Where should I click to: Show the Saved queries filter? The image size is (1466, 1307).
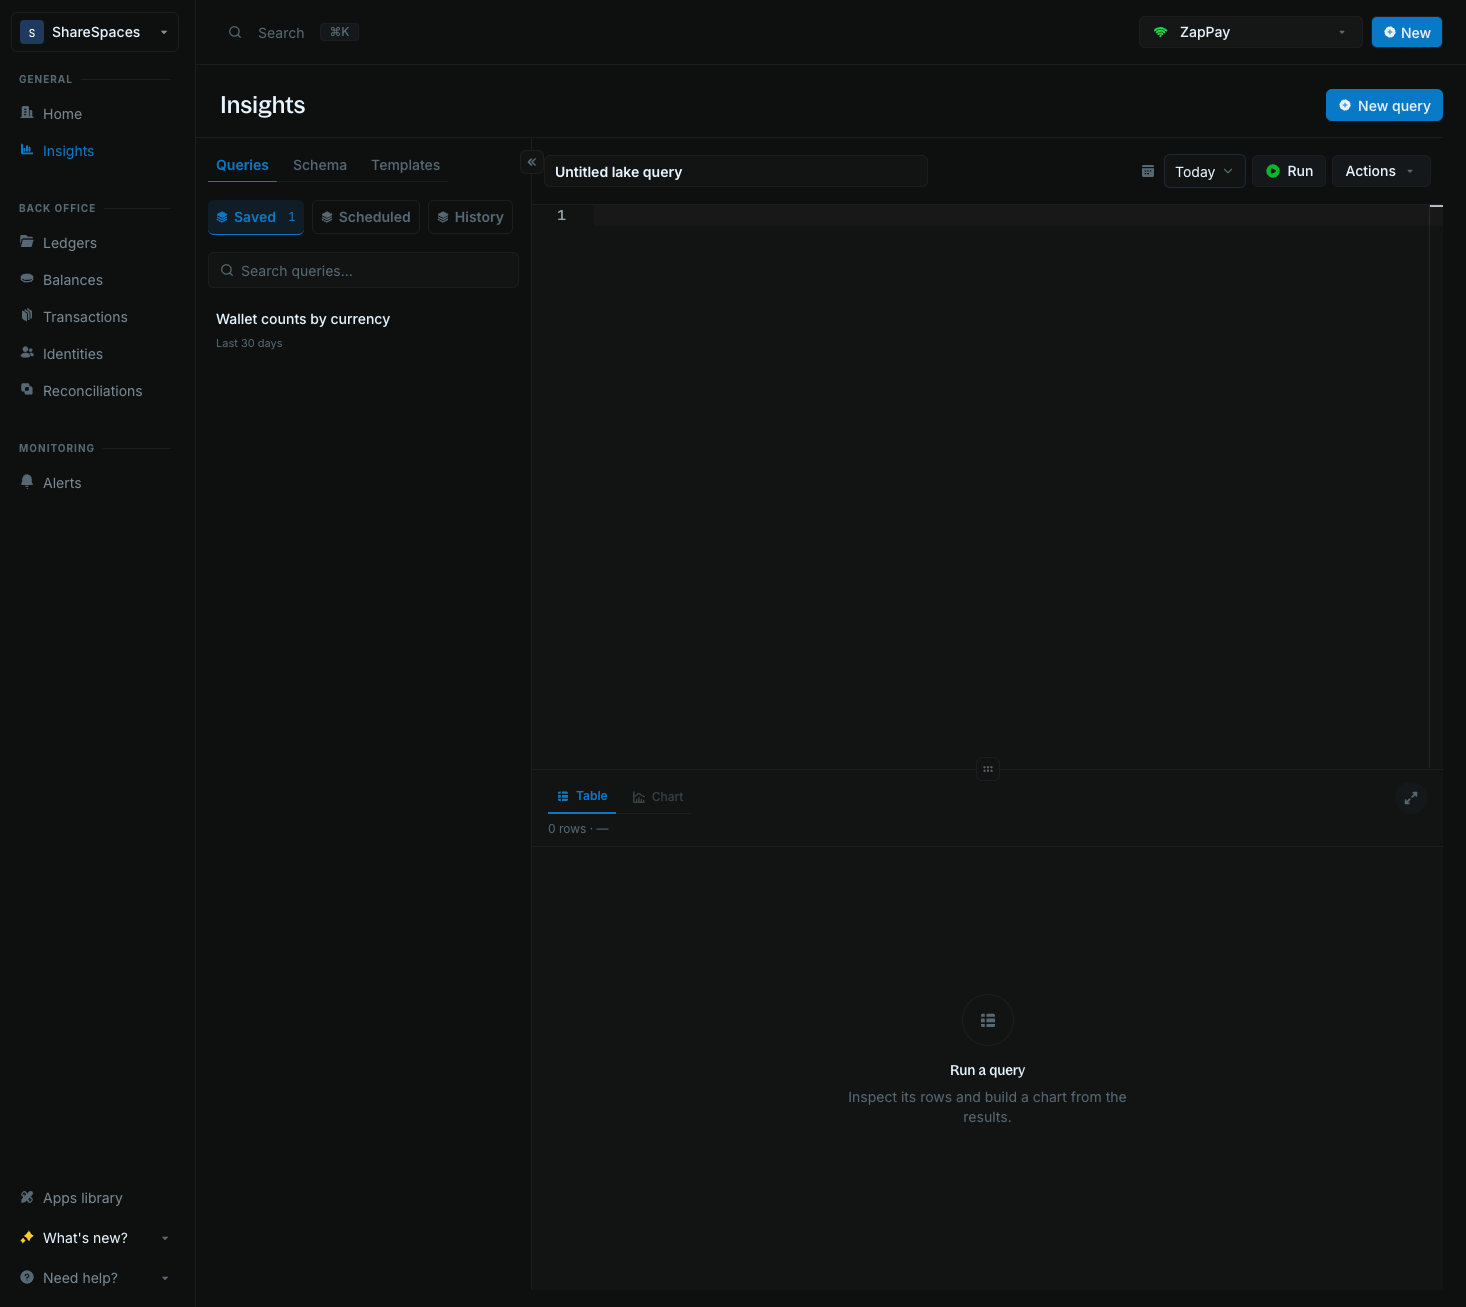256,217
